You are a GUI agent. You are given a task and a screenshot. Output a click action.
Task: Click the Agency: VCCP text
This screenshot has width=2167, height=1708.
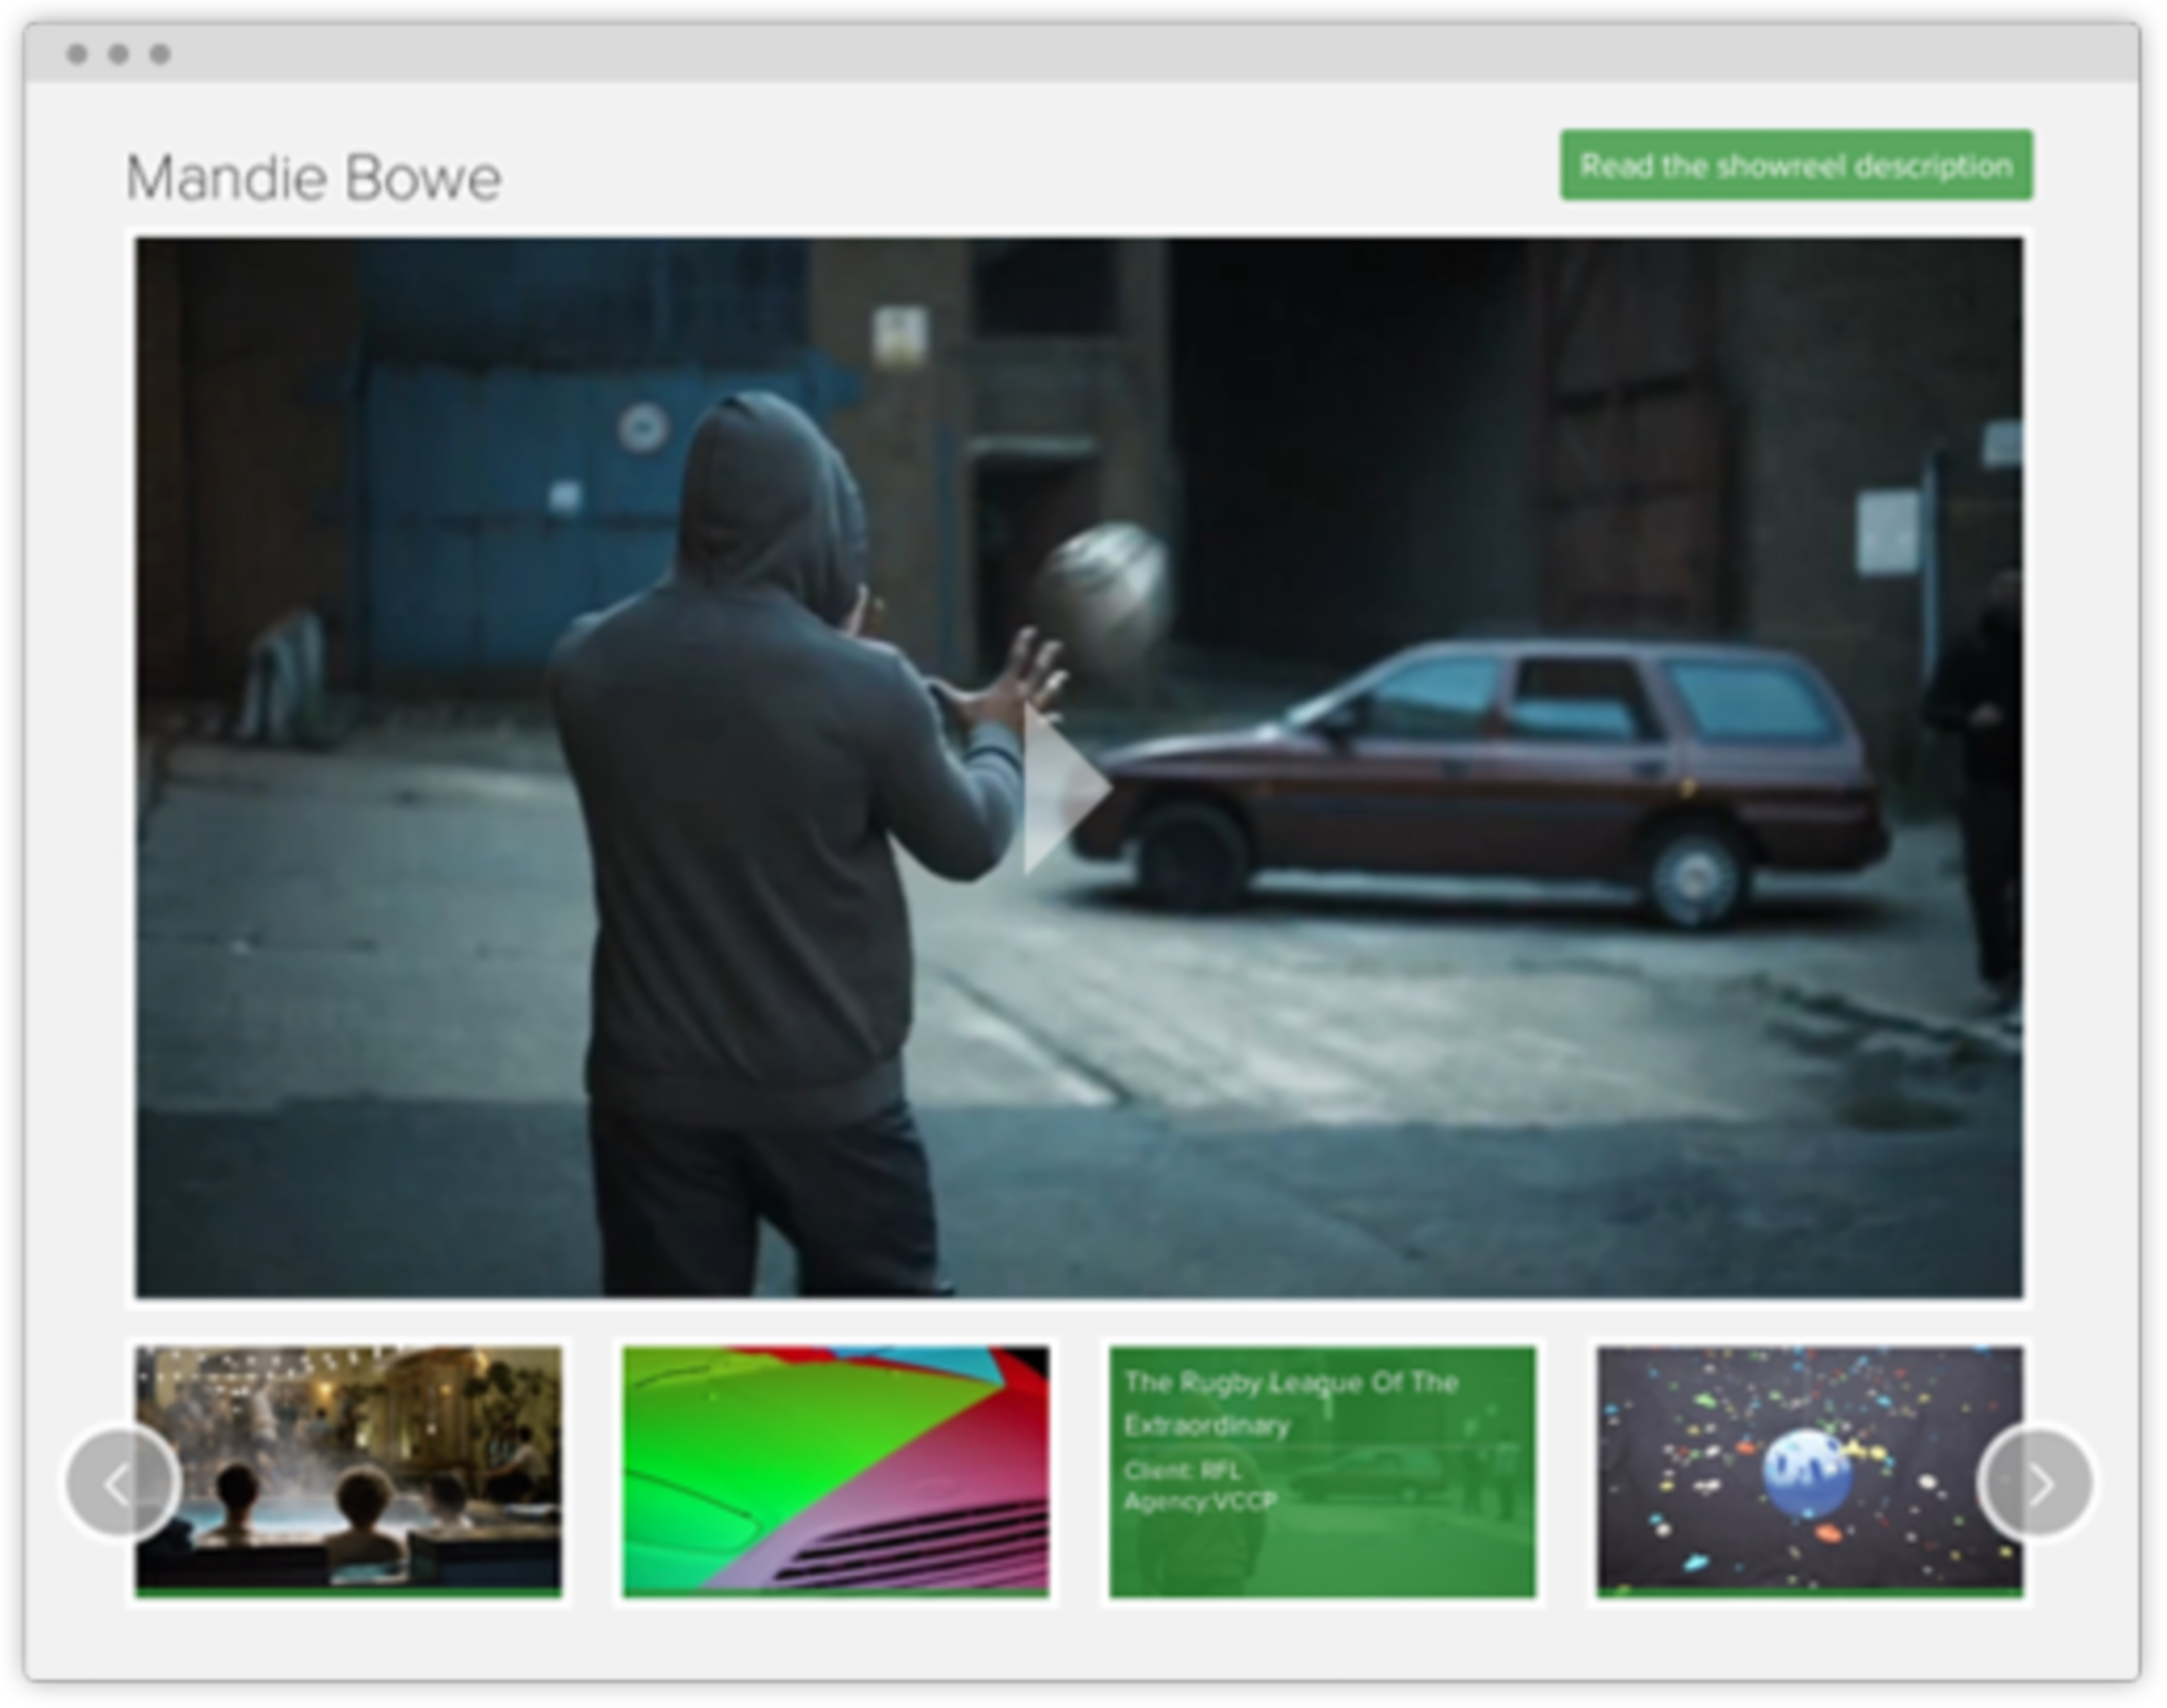[x=1200, y=1501]
